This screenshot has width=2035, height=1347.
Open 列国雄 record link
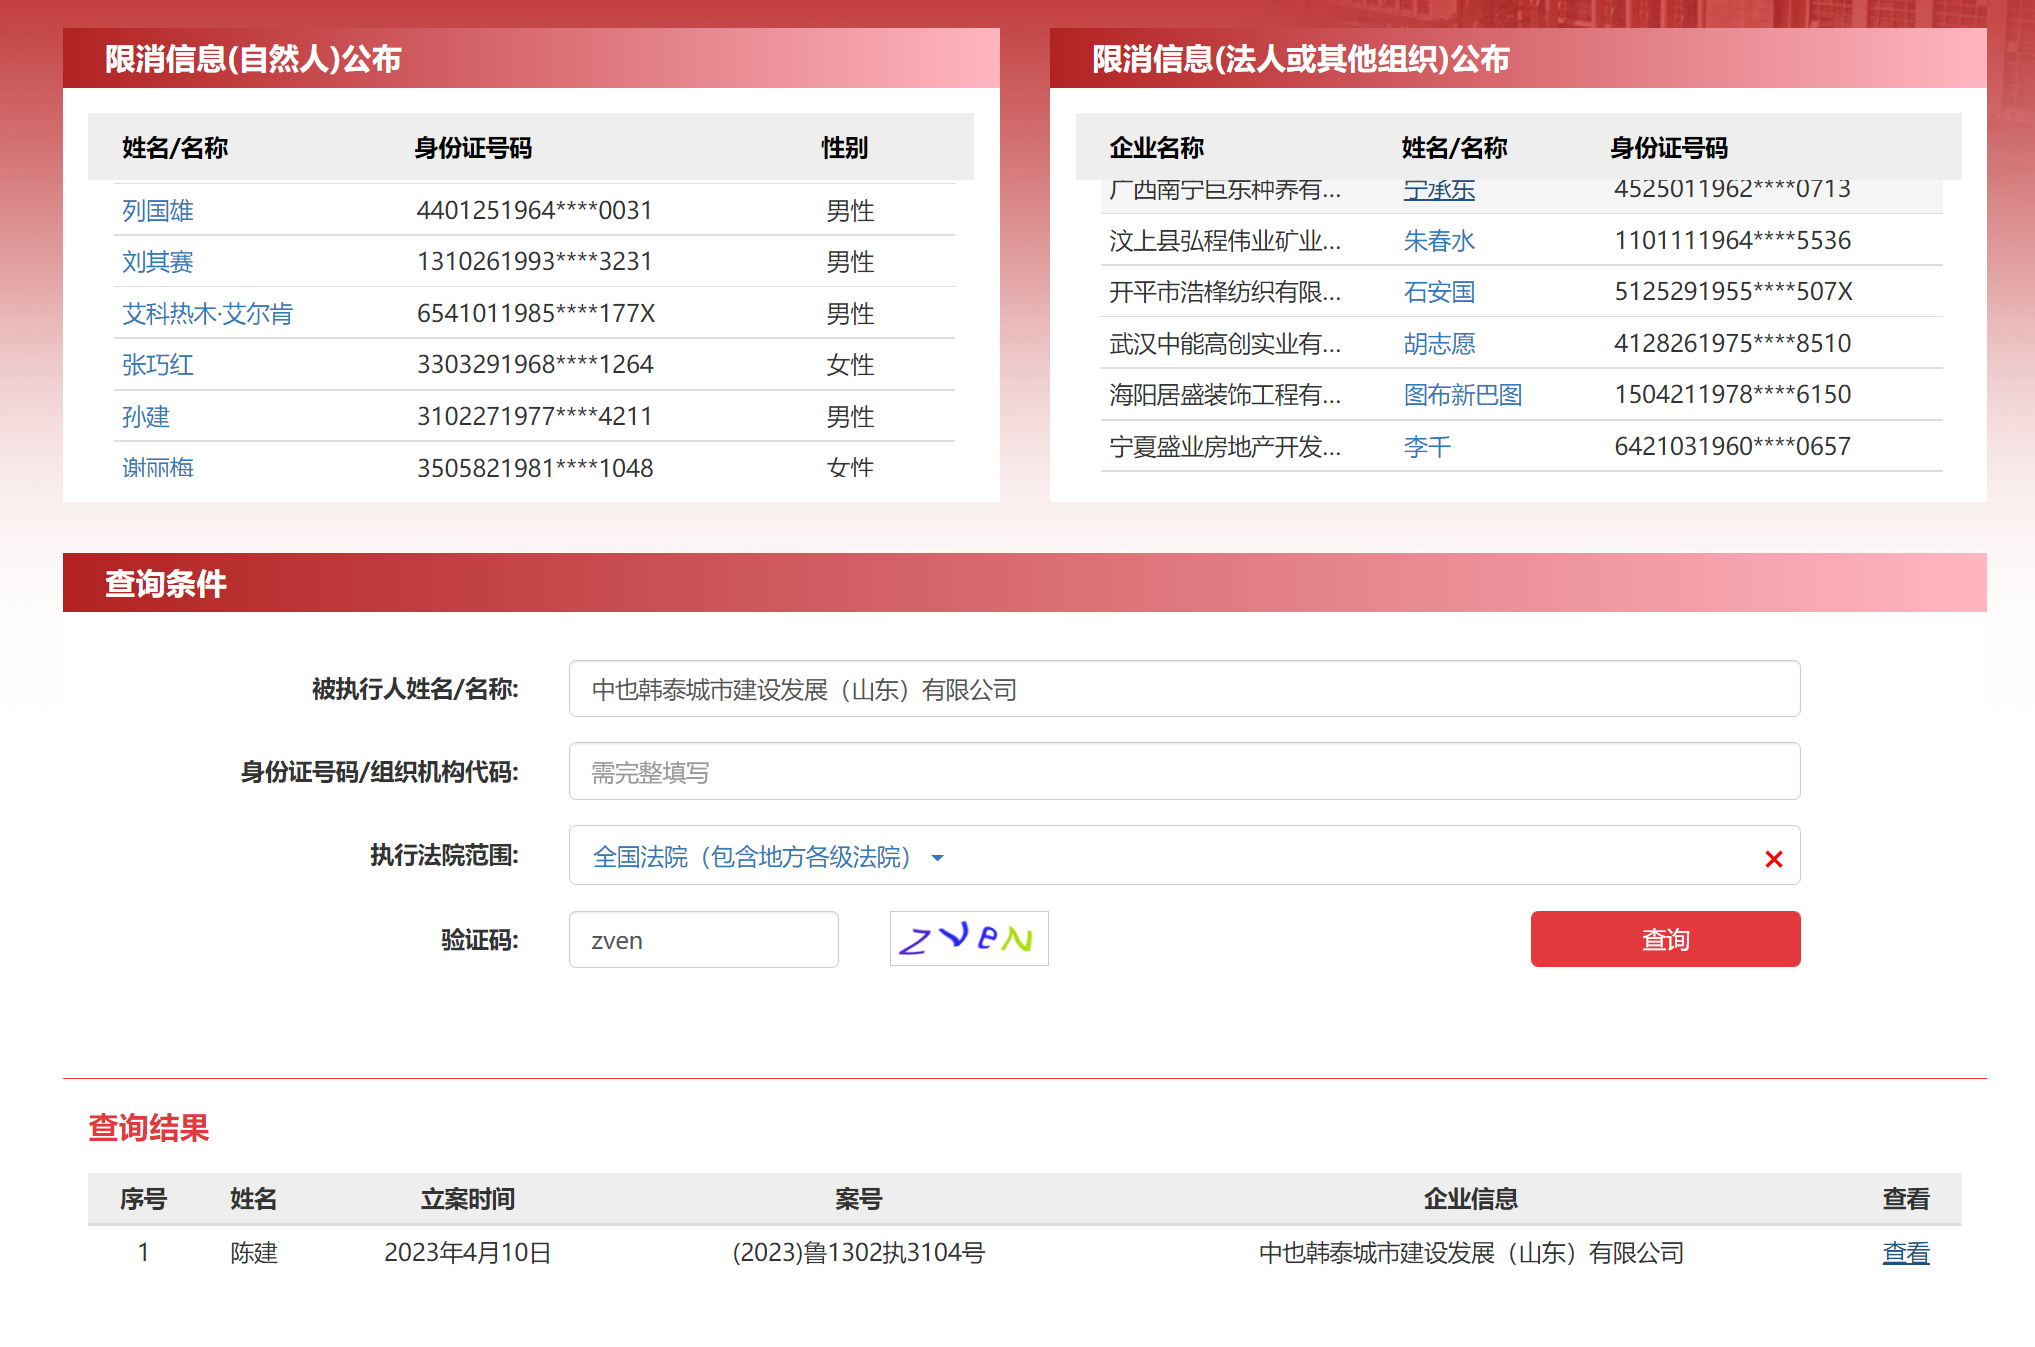pos(158,211)
